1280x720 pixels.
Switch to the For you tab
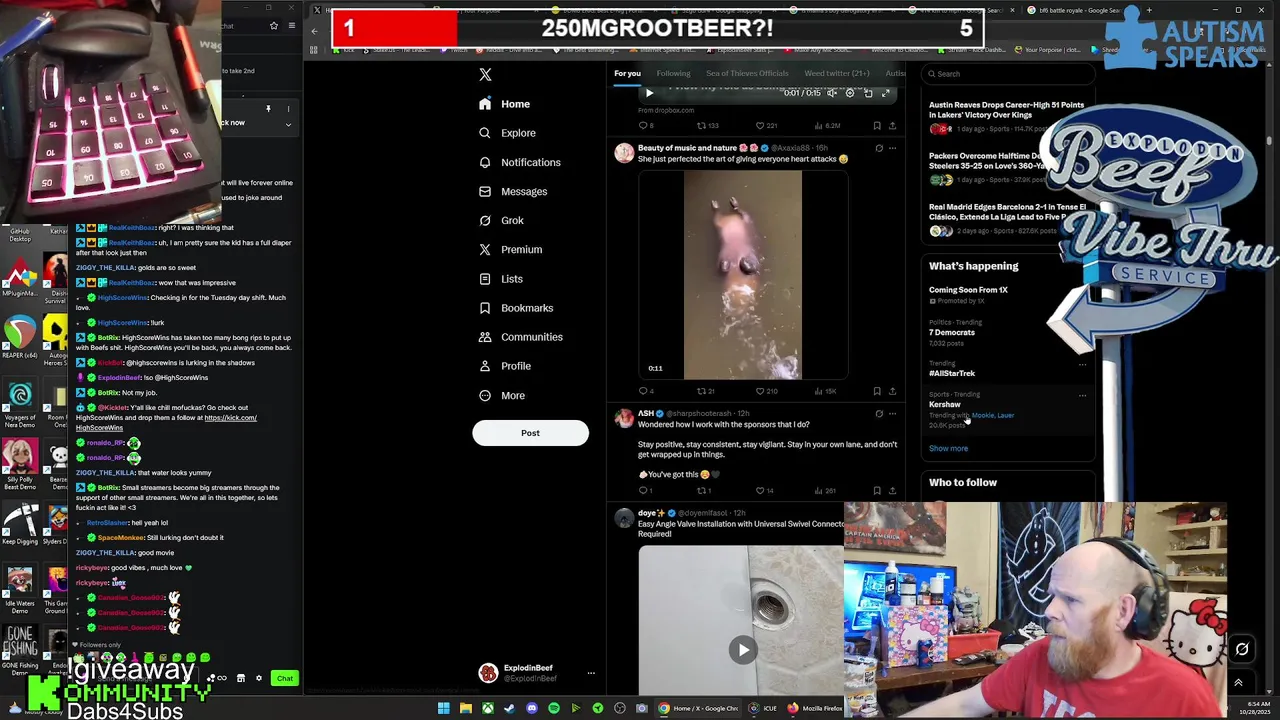(627, 73)
